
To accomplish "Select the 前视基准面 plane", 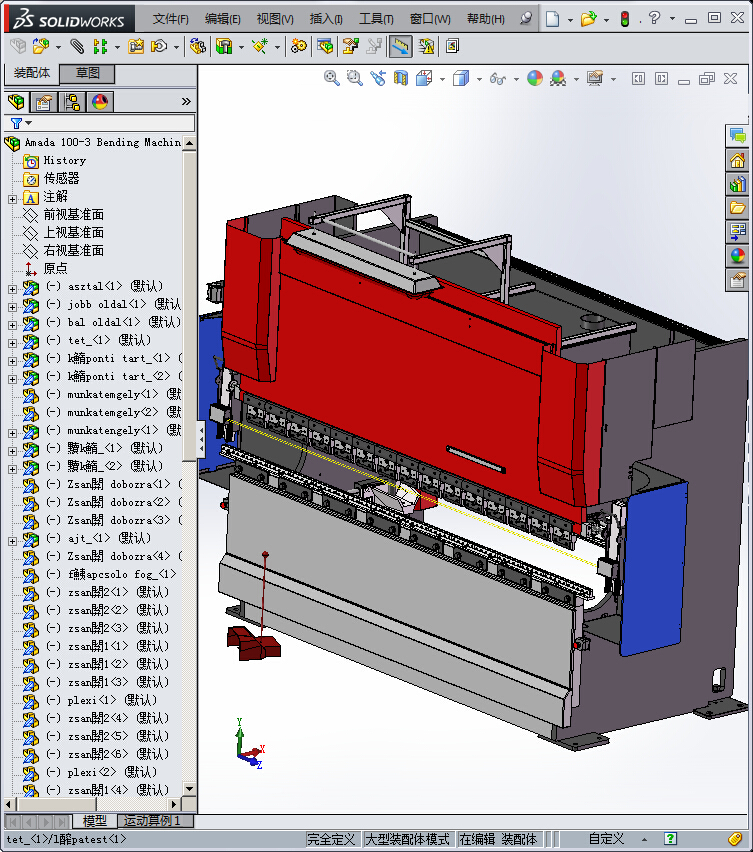I will [x=73, y=215].
